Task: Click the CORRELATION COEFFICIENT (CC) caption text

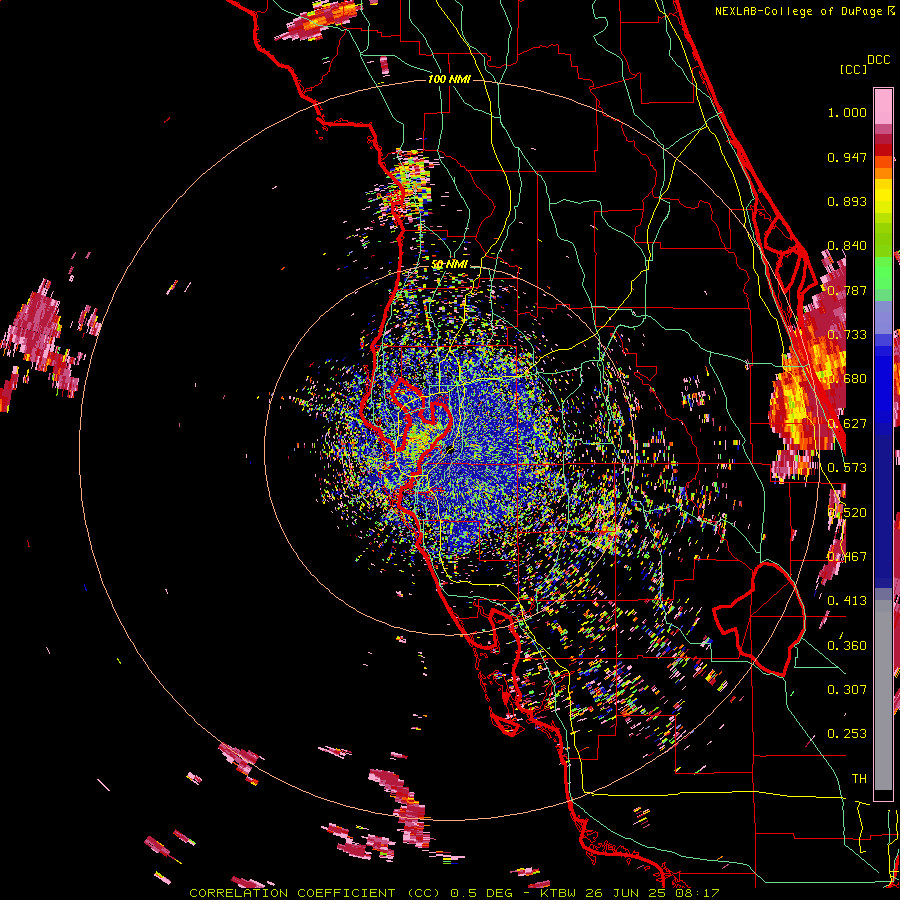Action: tap(315, 893)
